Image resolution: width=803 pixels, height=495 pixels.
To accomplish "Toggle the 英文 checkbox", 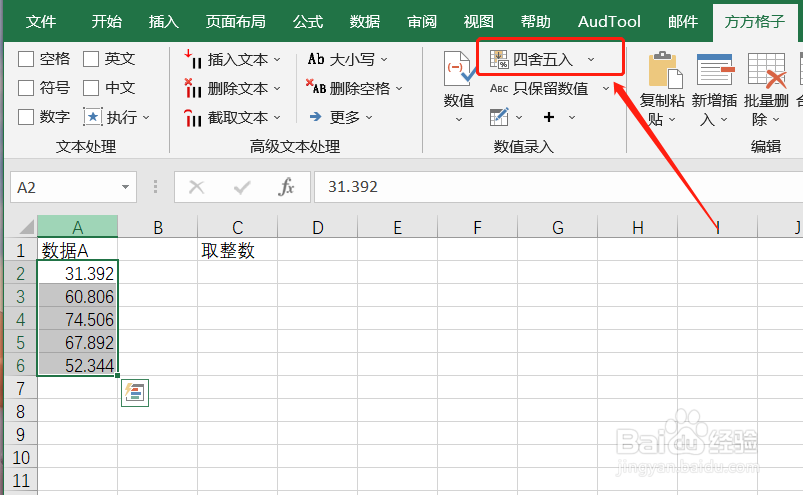I will (x=91, y=59).
